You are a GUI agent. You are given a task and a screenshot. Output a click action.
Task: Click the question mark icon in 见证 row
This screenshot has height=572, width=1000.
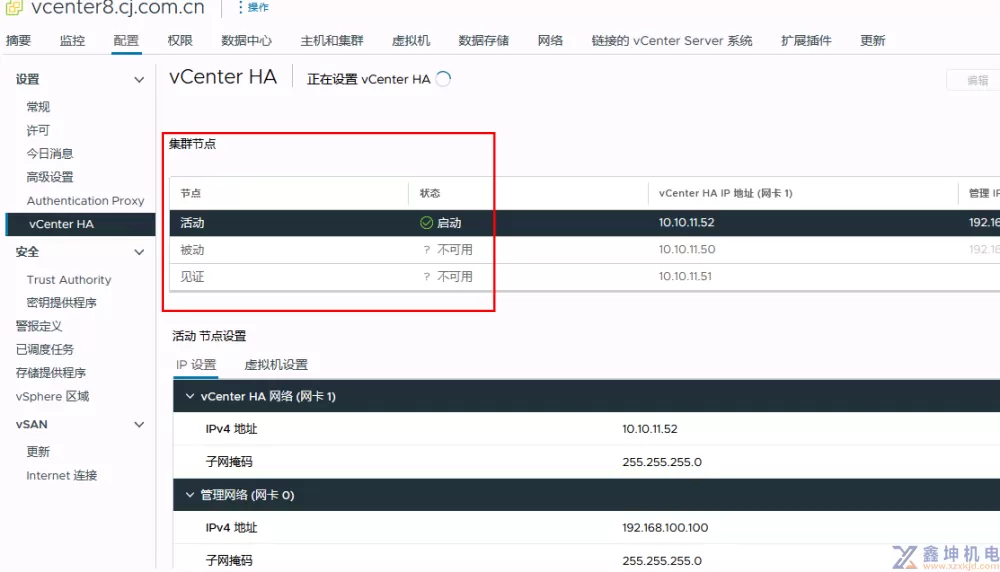(427, 277)
